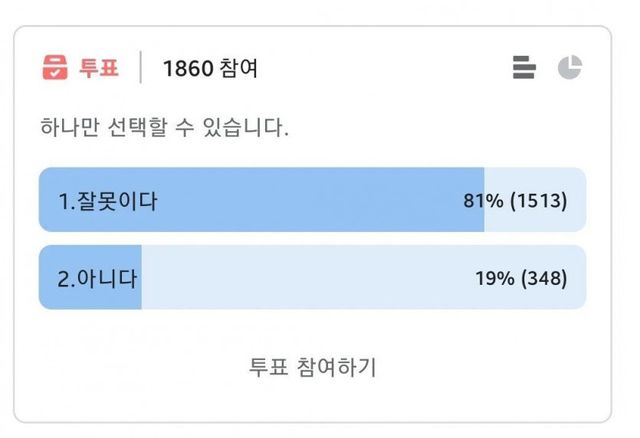Click the 81% percentage on first option
The image size is (640, 438).
pyautogui.click(x=483, y=201)
